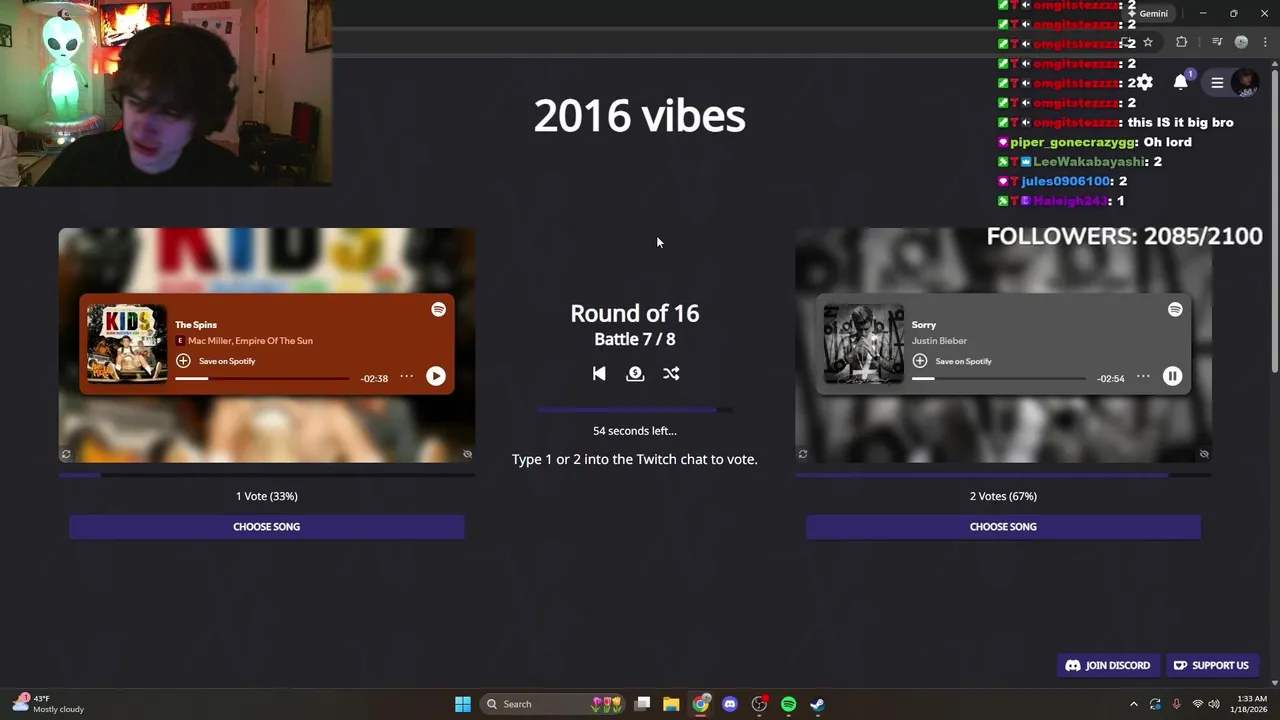Open the notifications bell

(1181, 83)
